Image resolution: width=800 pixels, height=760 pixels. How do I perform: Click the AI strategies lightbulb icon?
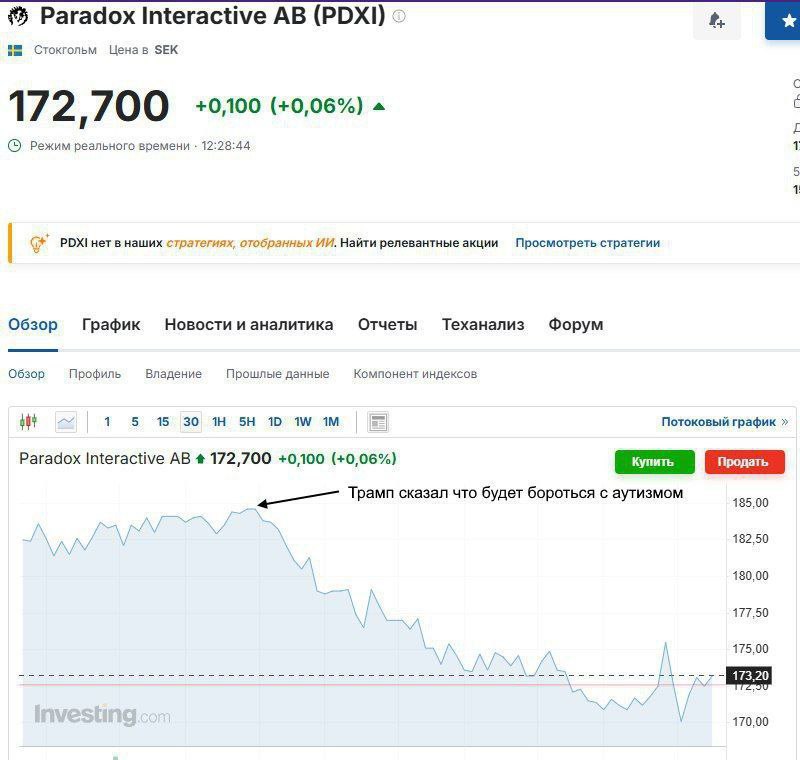pos(39,243)
